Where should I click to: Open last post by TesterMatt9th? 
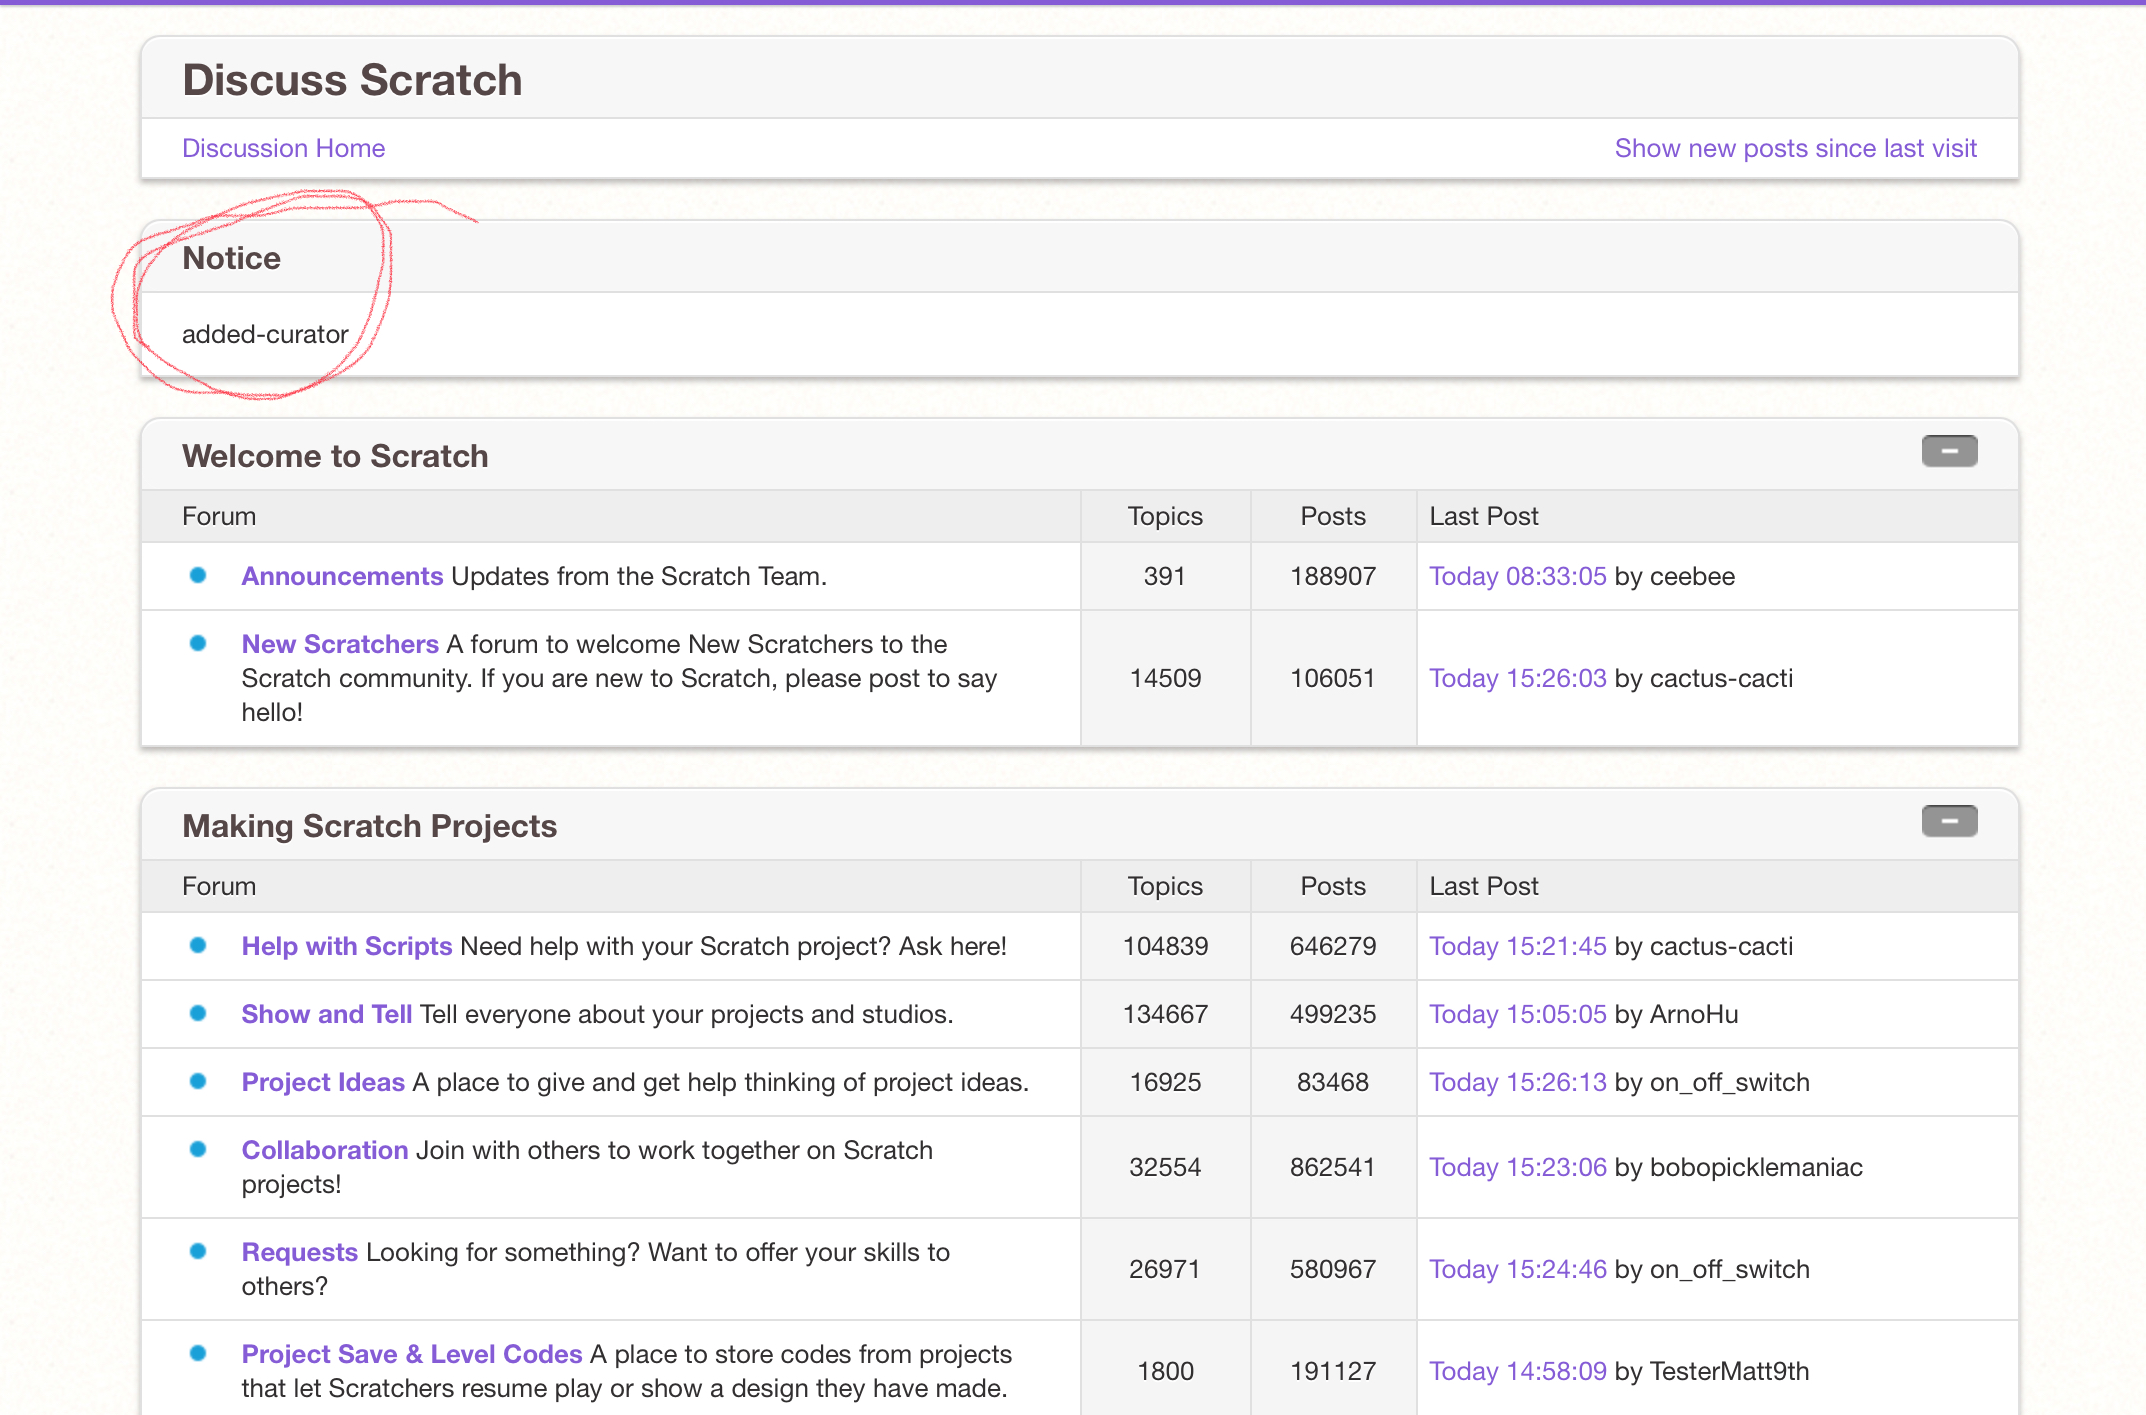click(1517, 1371)
